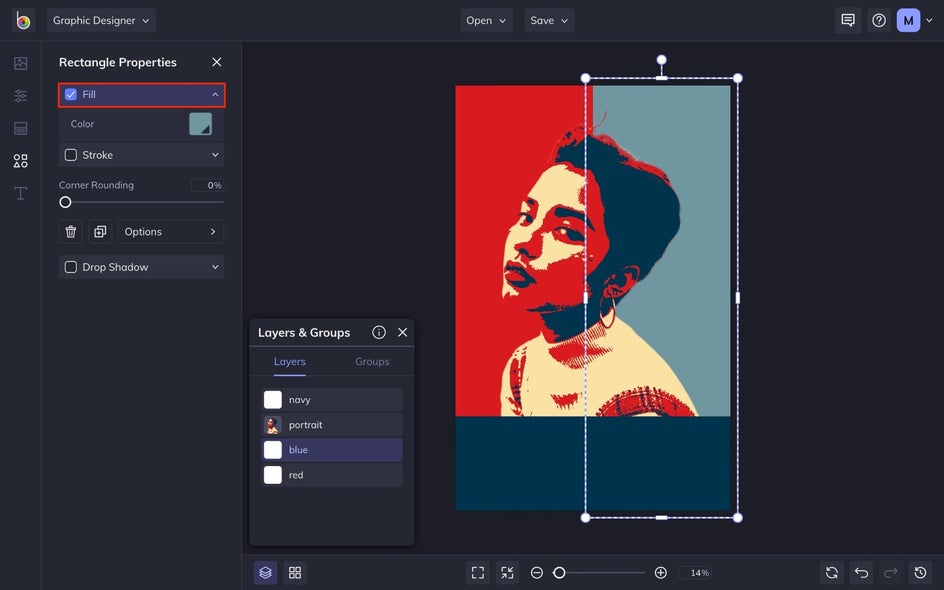
Task: Switch to the Groups tab
Action: pyautogui.click(x=372, y=362)
